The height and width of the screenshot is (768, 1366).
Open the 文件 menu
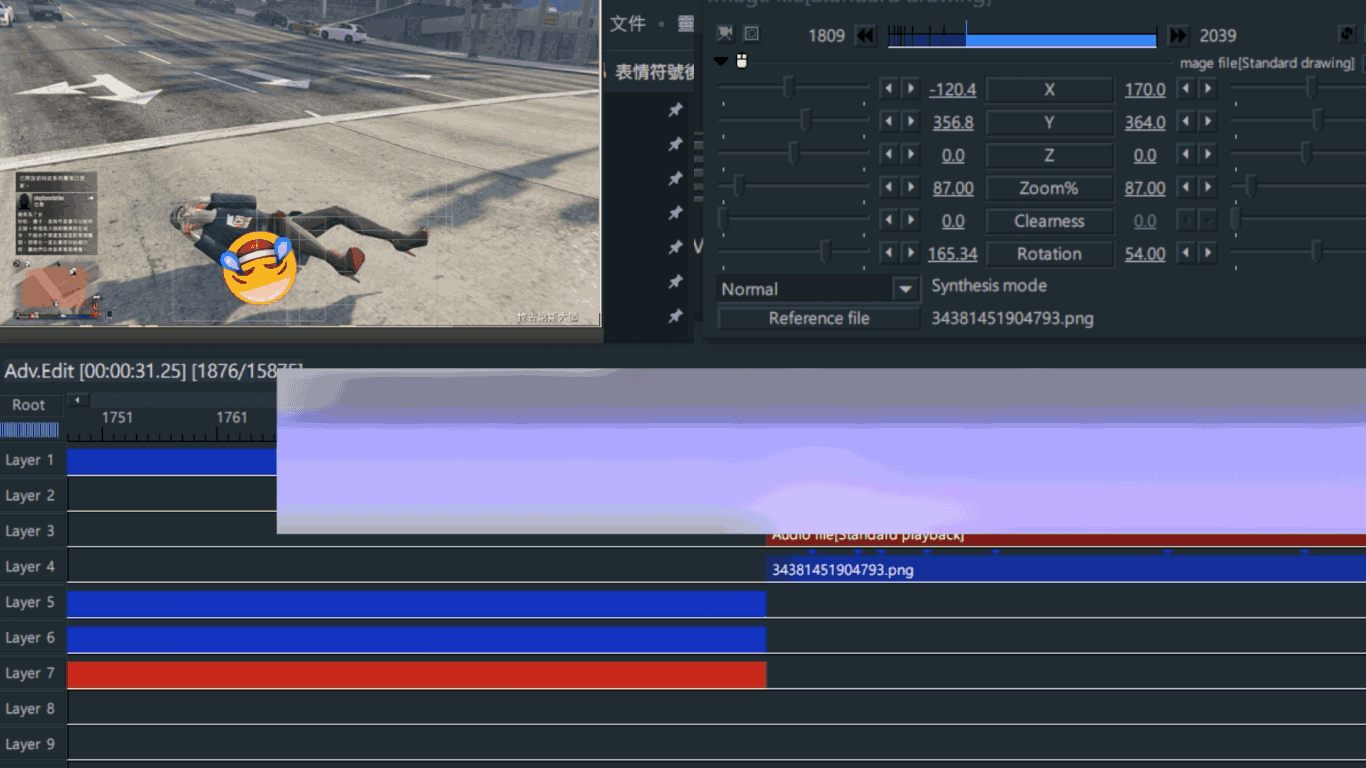628,23
